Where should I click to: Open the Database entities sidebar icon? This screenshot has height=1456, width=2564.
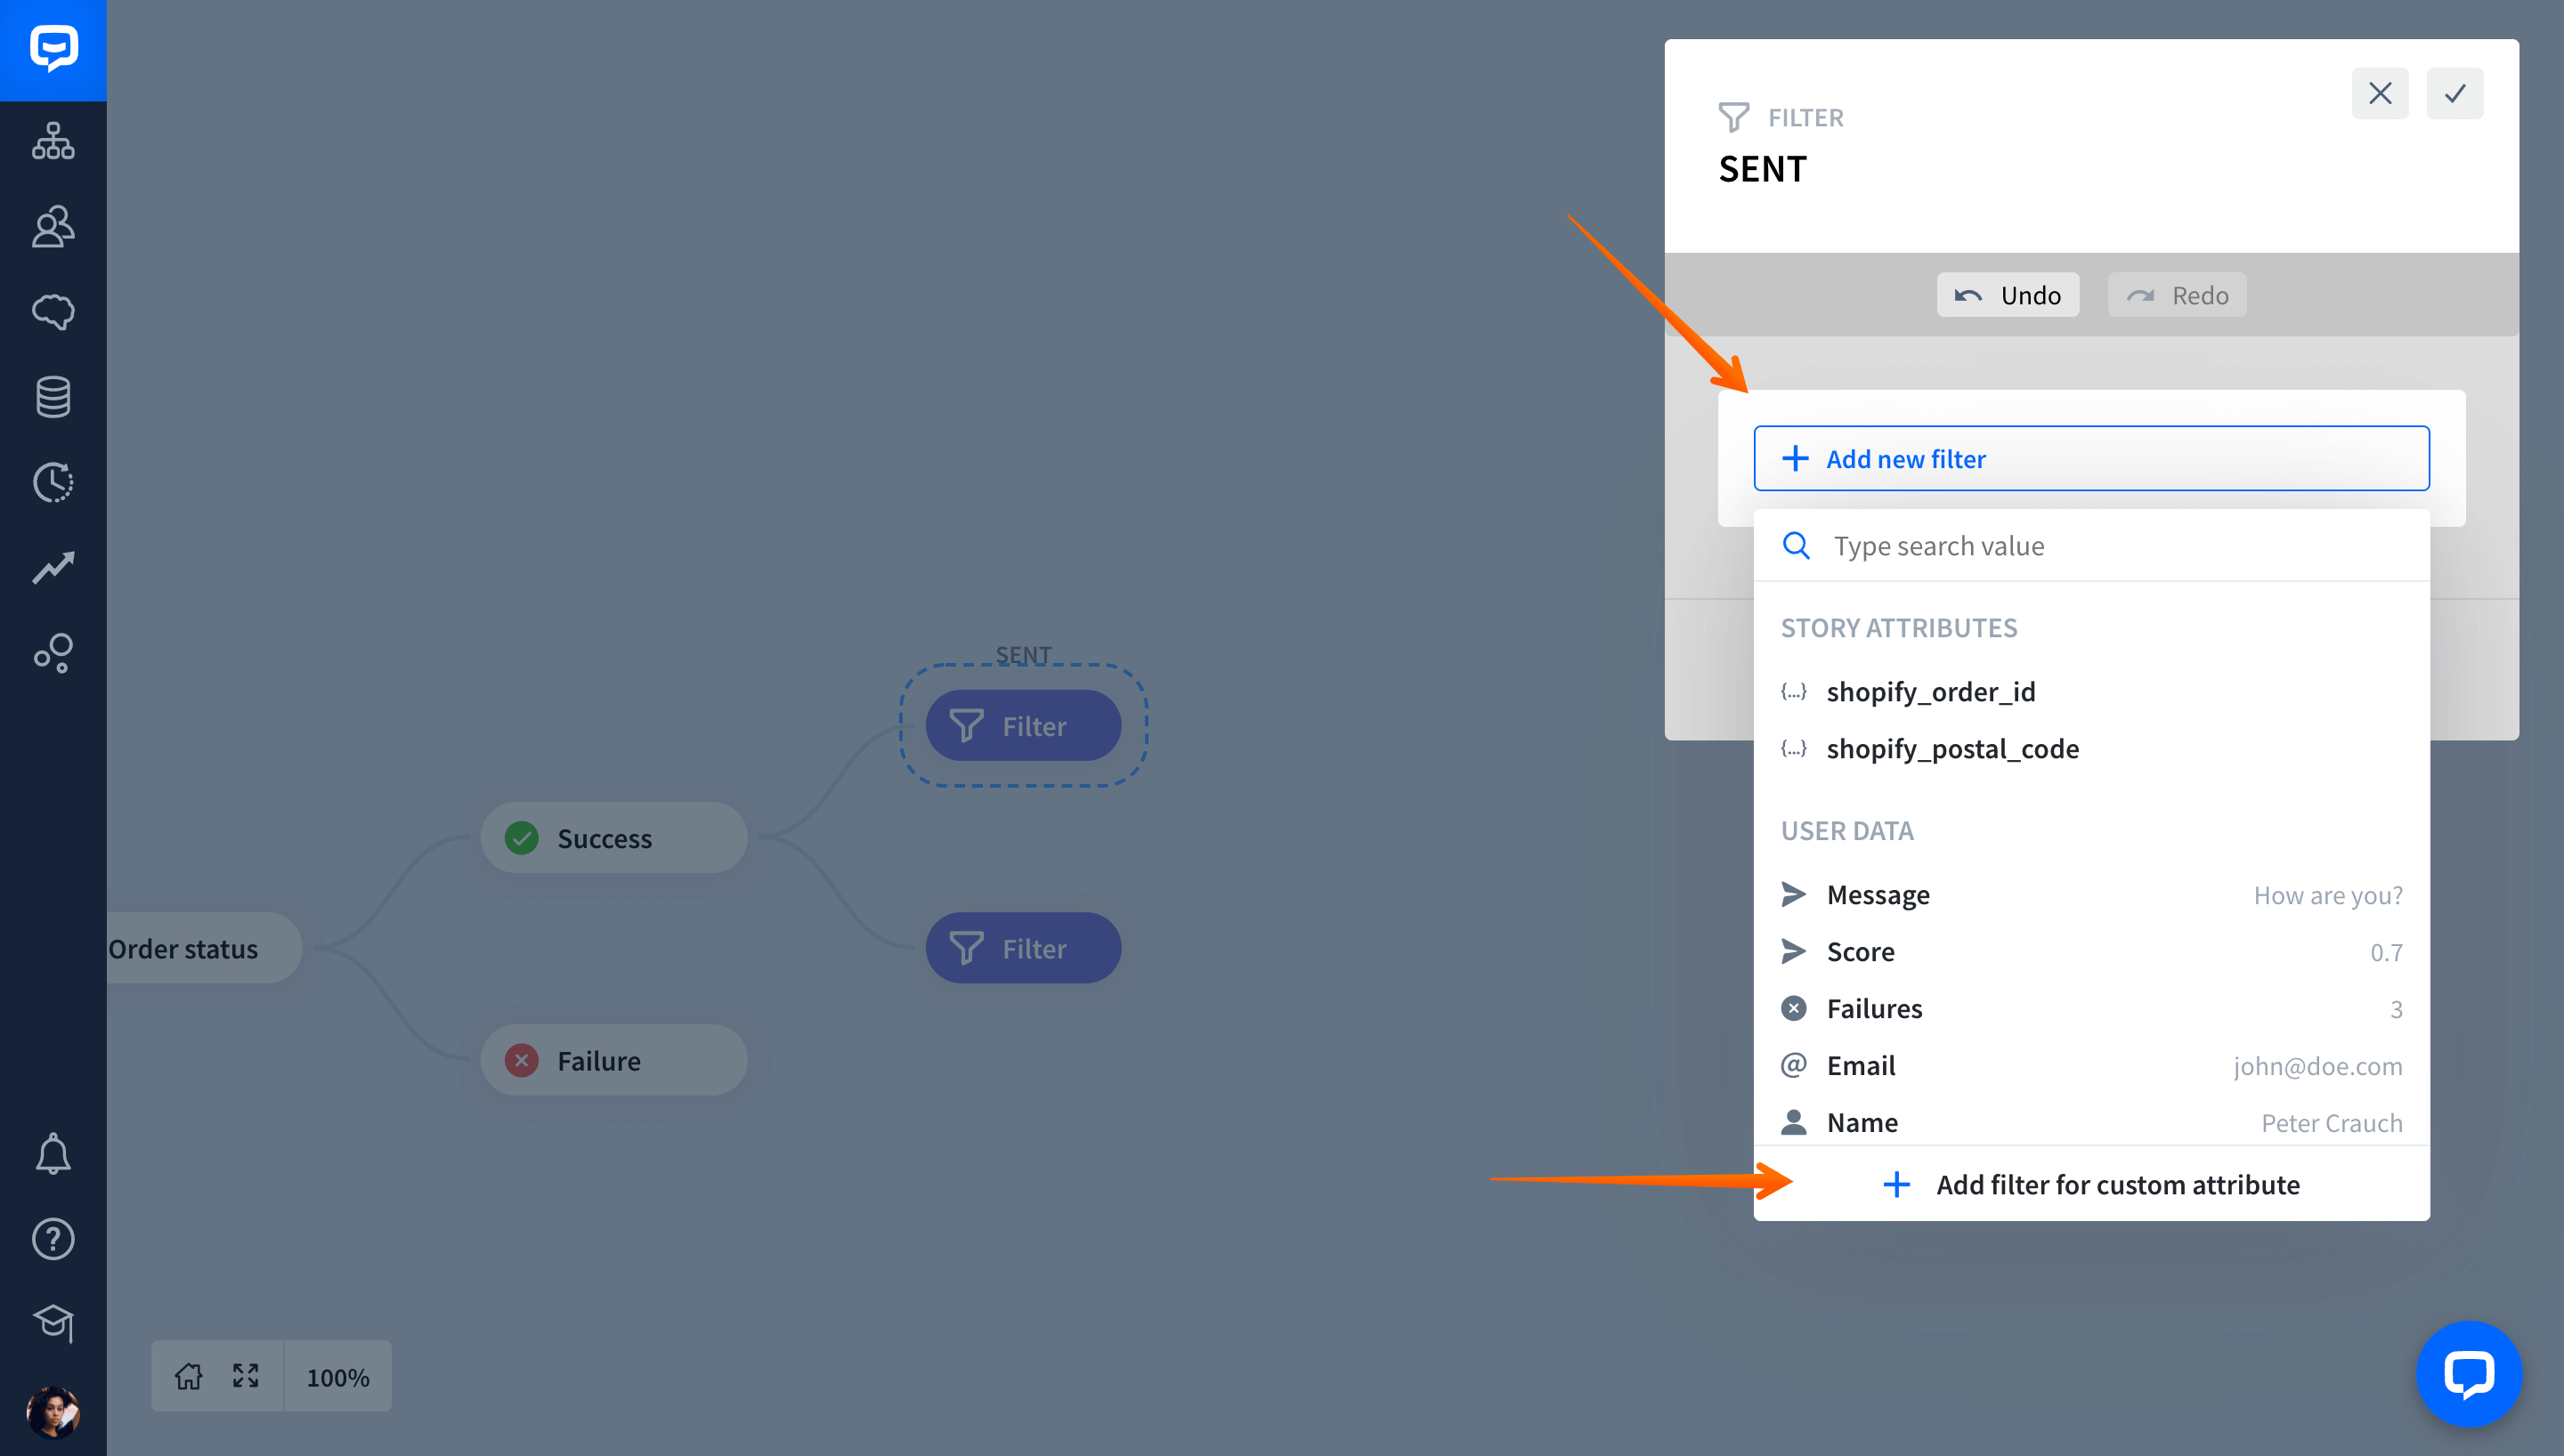point(53,397)
